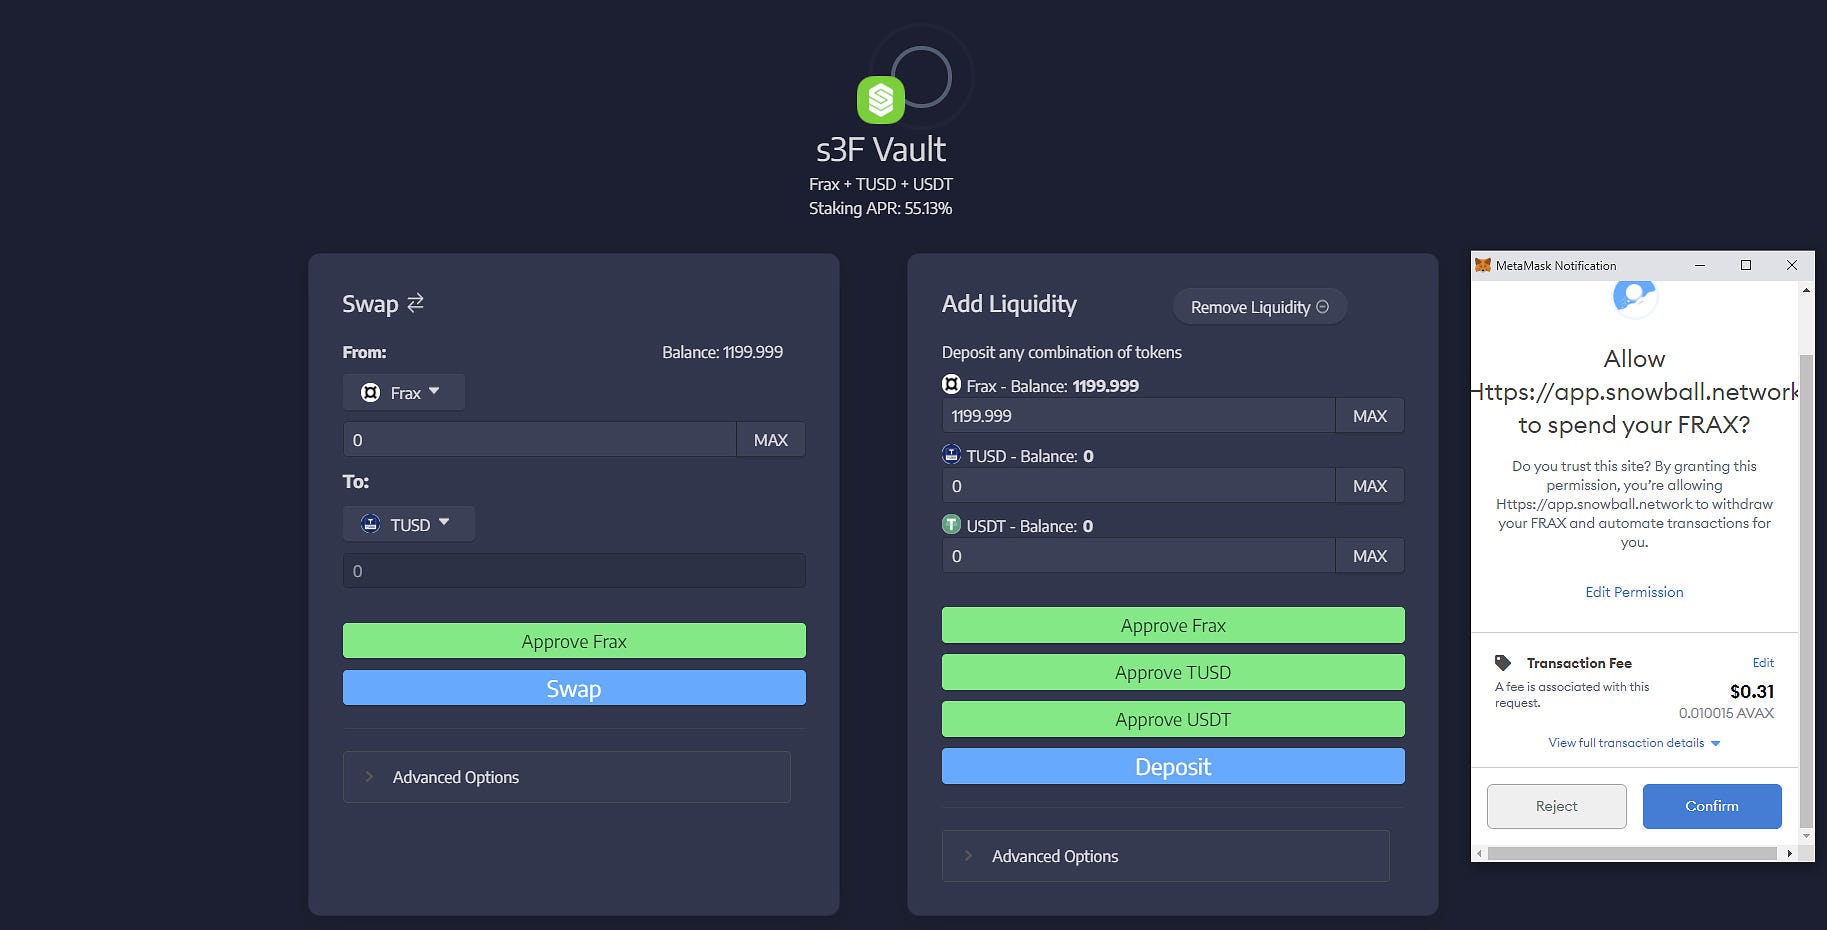Click Approve Frax in Add Liquidity panel
1827x930 pixels.
pyautogui.click(x=1173, y=625)
